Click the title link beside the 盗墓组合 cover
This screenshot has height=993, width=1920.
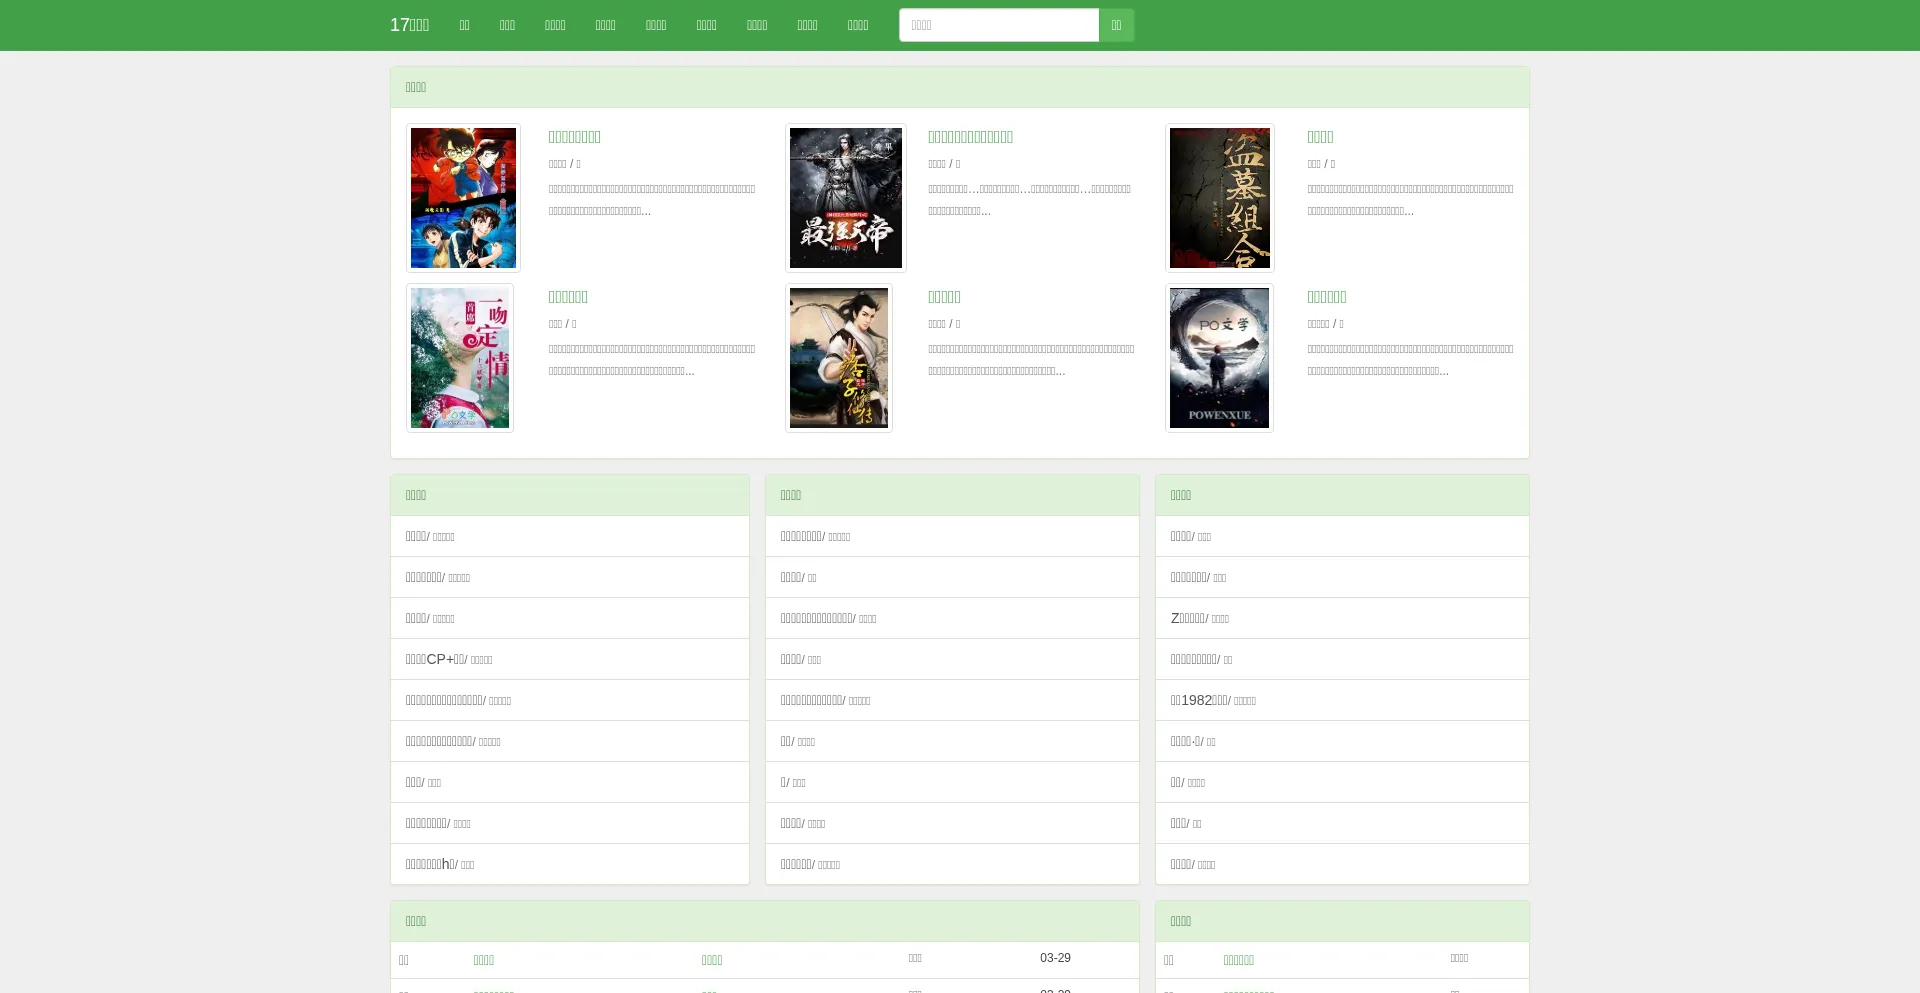click(1320, 137)
